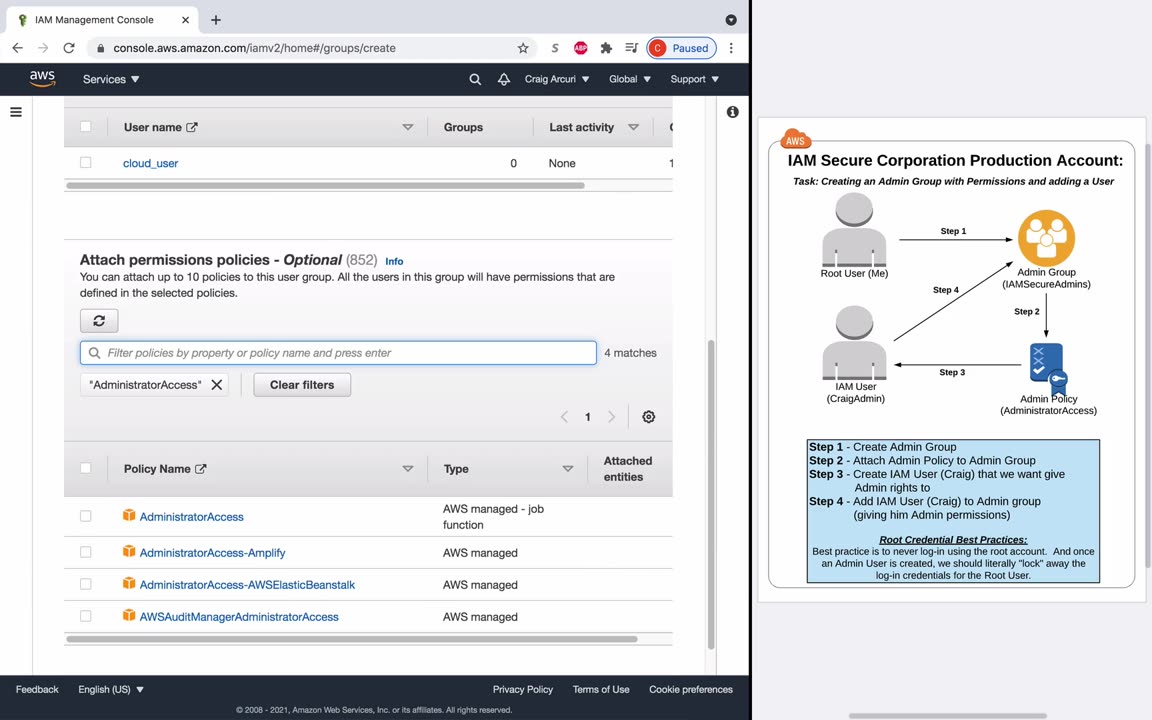1152x720 pixels.
Task: Click the filter policies search field
Action: pos(338,353)
